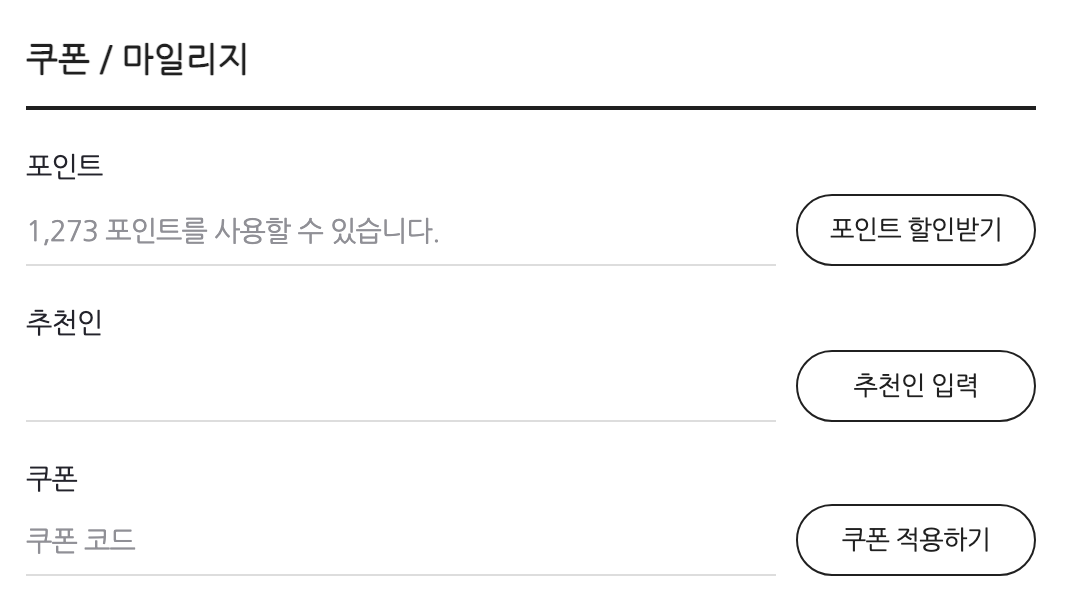Click the 추천인 section label
This screenshot has width=1092, height=616.
pyautogui.click(x=64, y=323)
